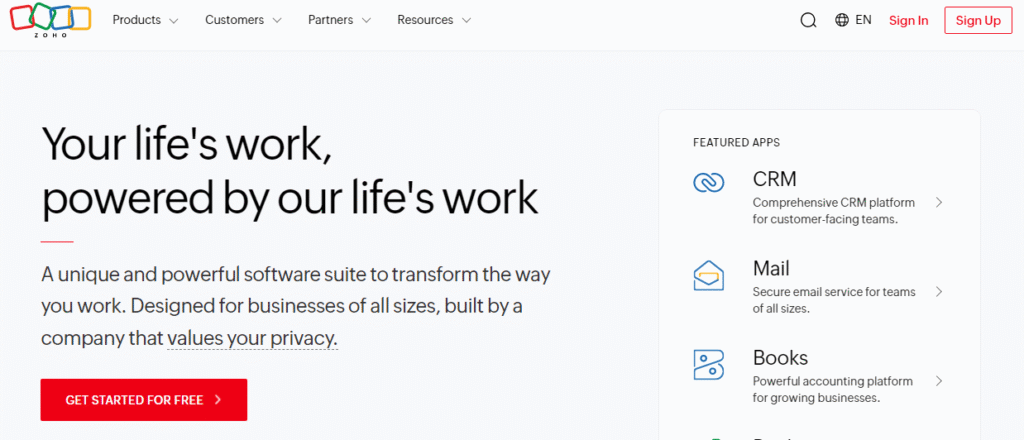Click the Mail envelope icon
The width and height of the screenshot is (1024, 440).
[x=708, y=274]
